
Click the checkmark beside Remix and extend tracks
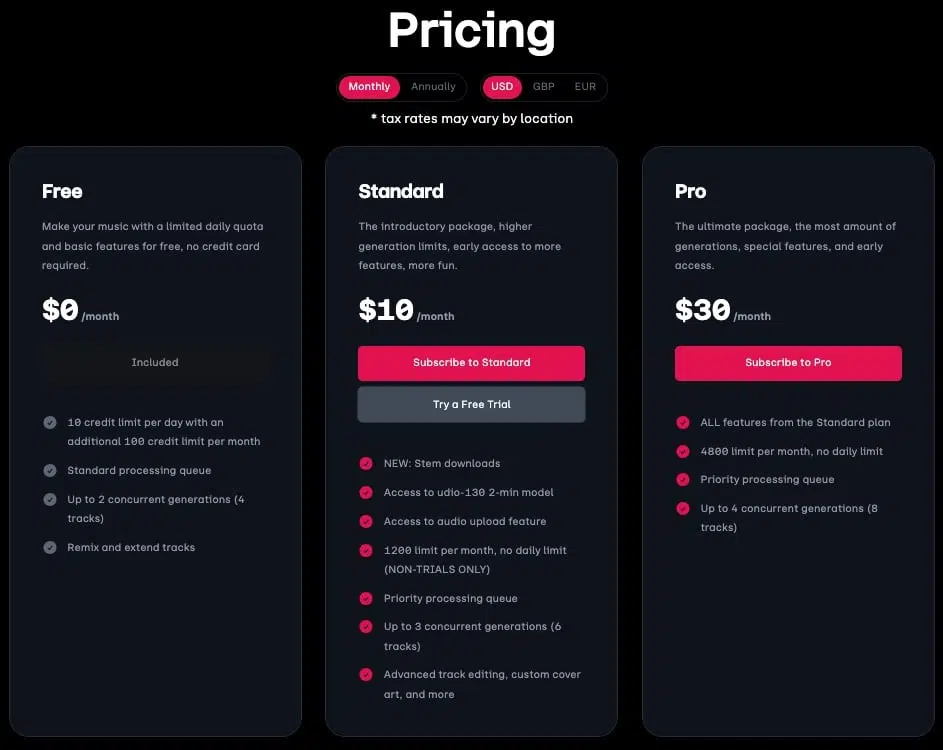pyautogui.click(x=50, y=547)
